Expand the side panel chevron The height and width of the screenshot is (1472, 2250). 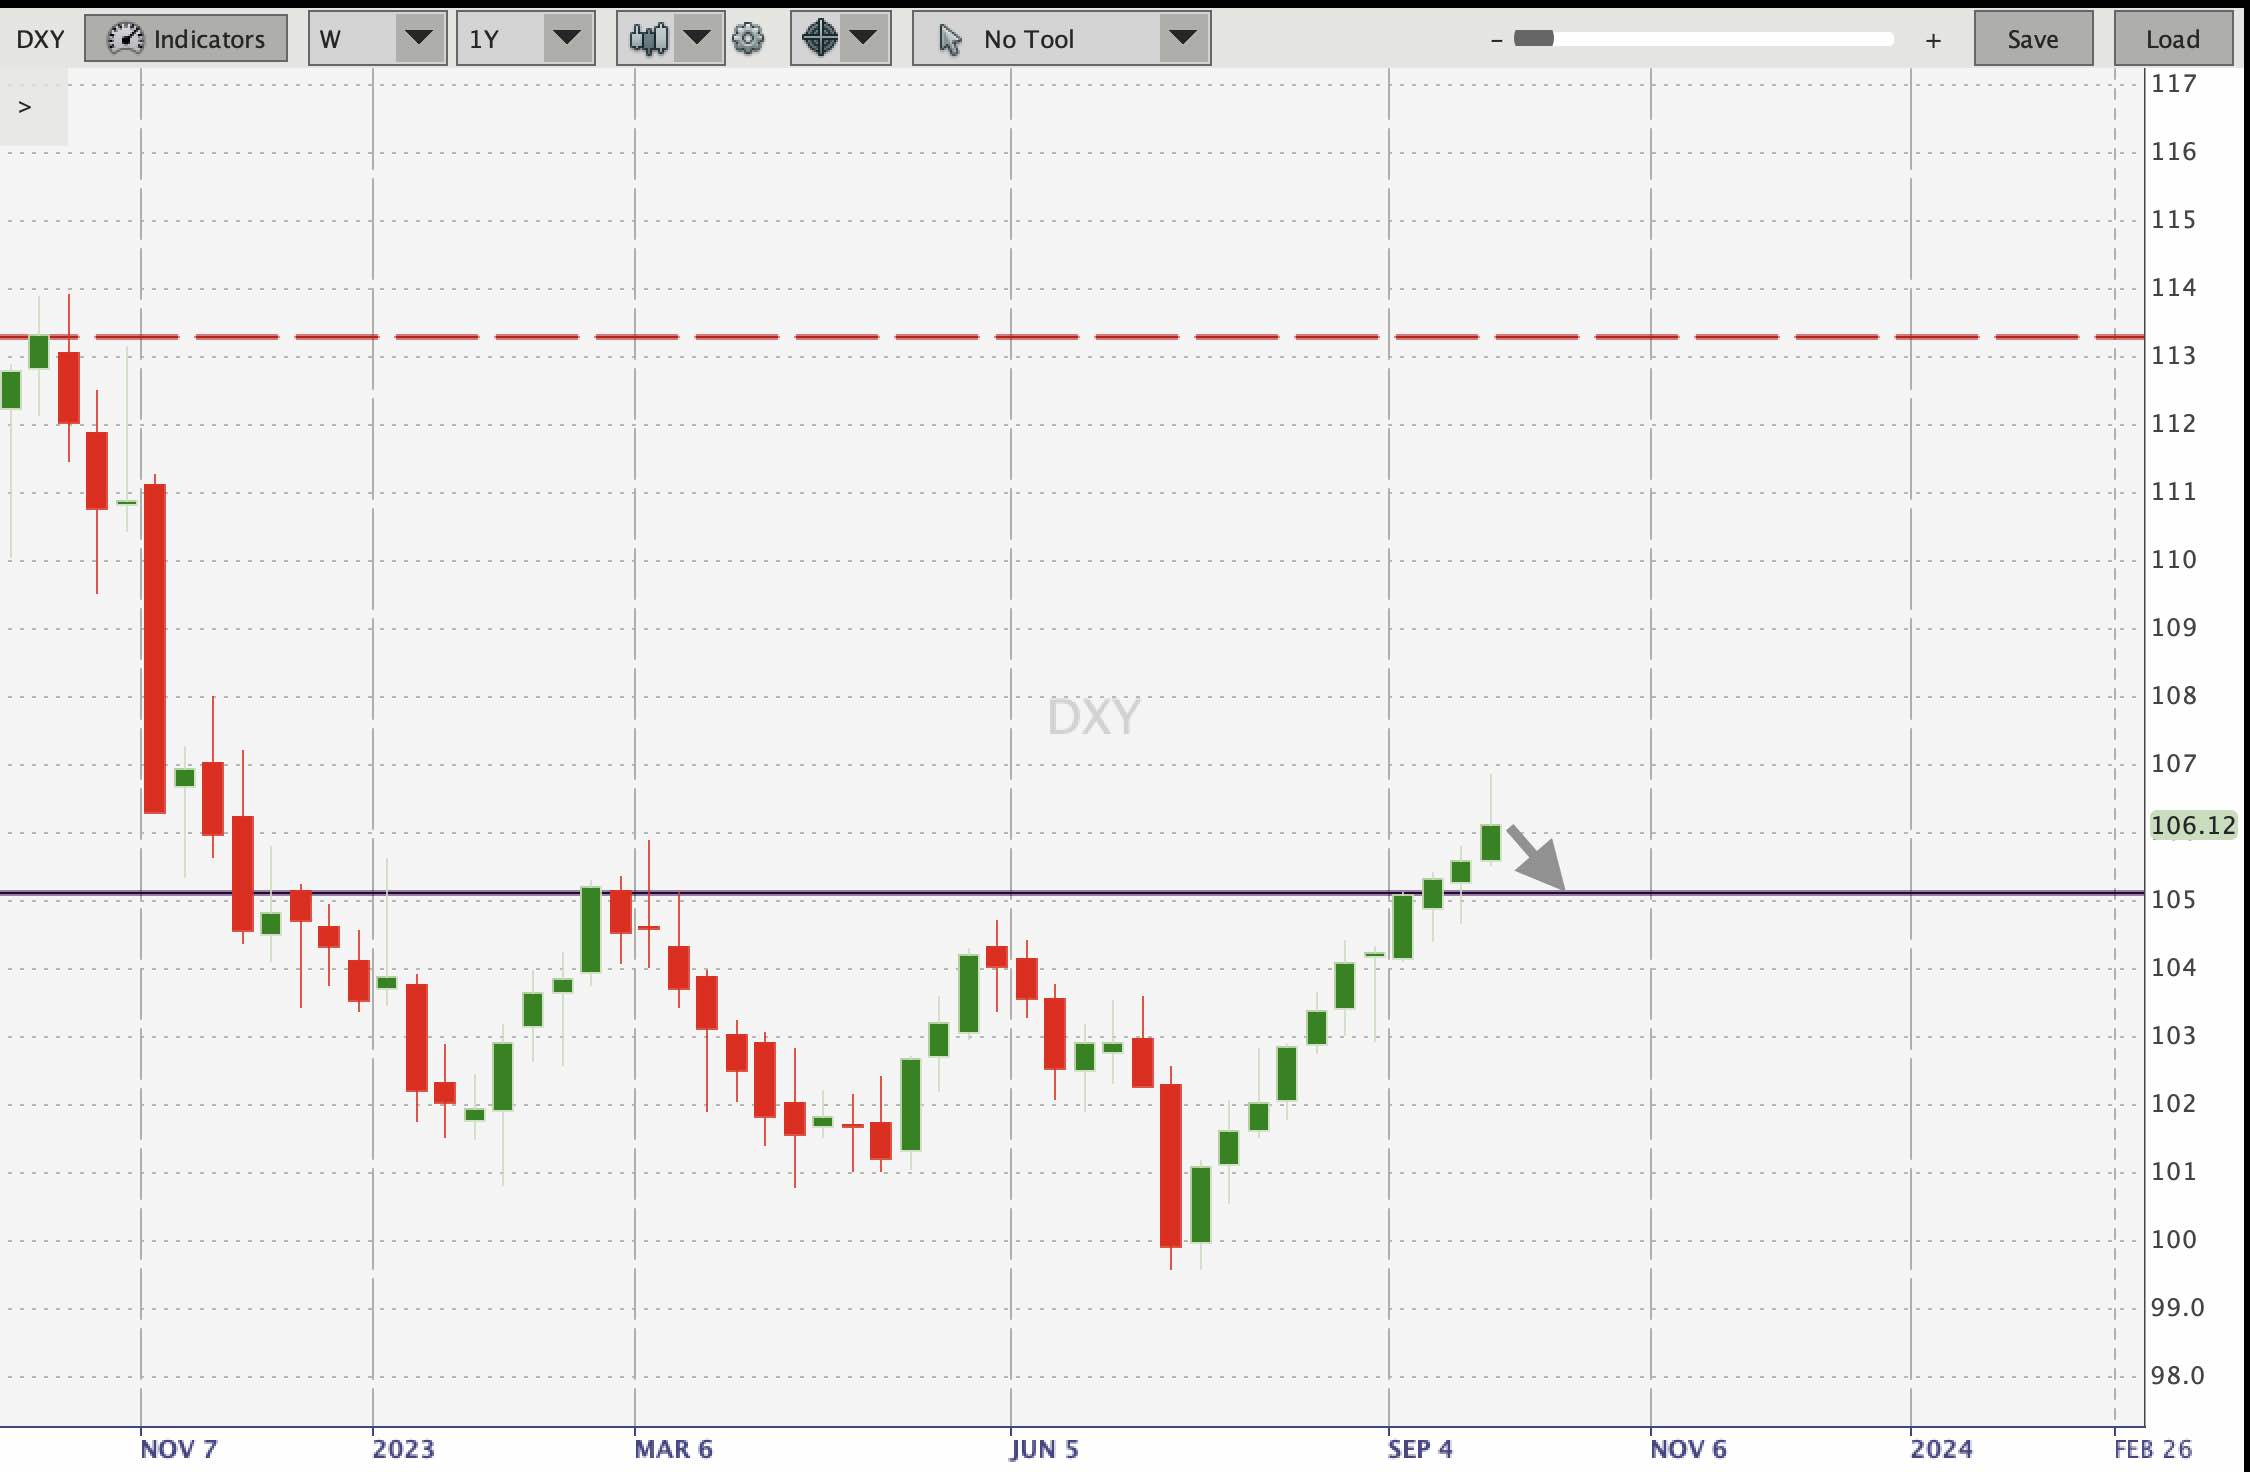click(25, 107)
